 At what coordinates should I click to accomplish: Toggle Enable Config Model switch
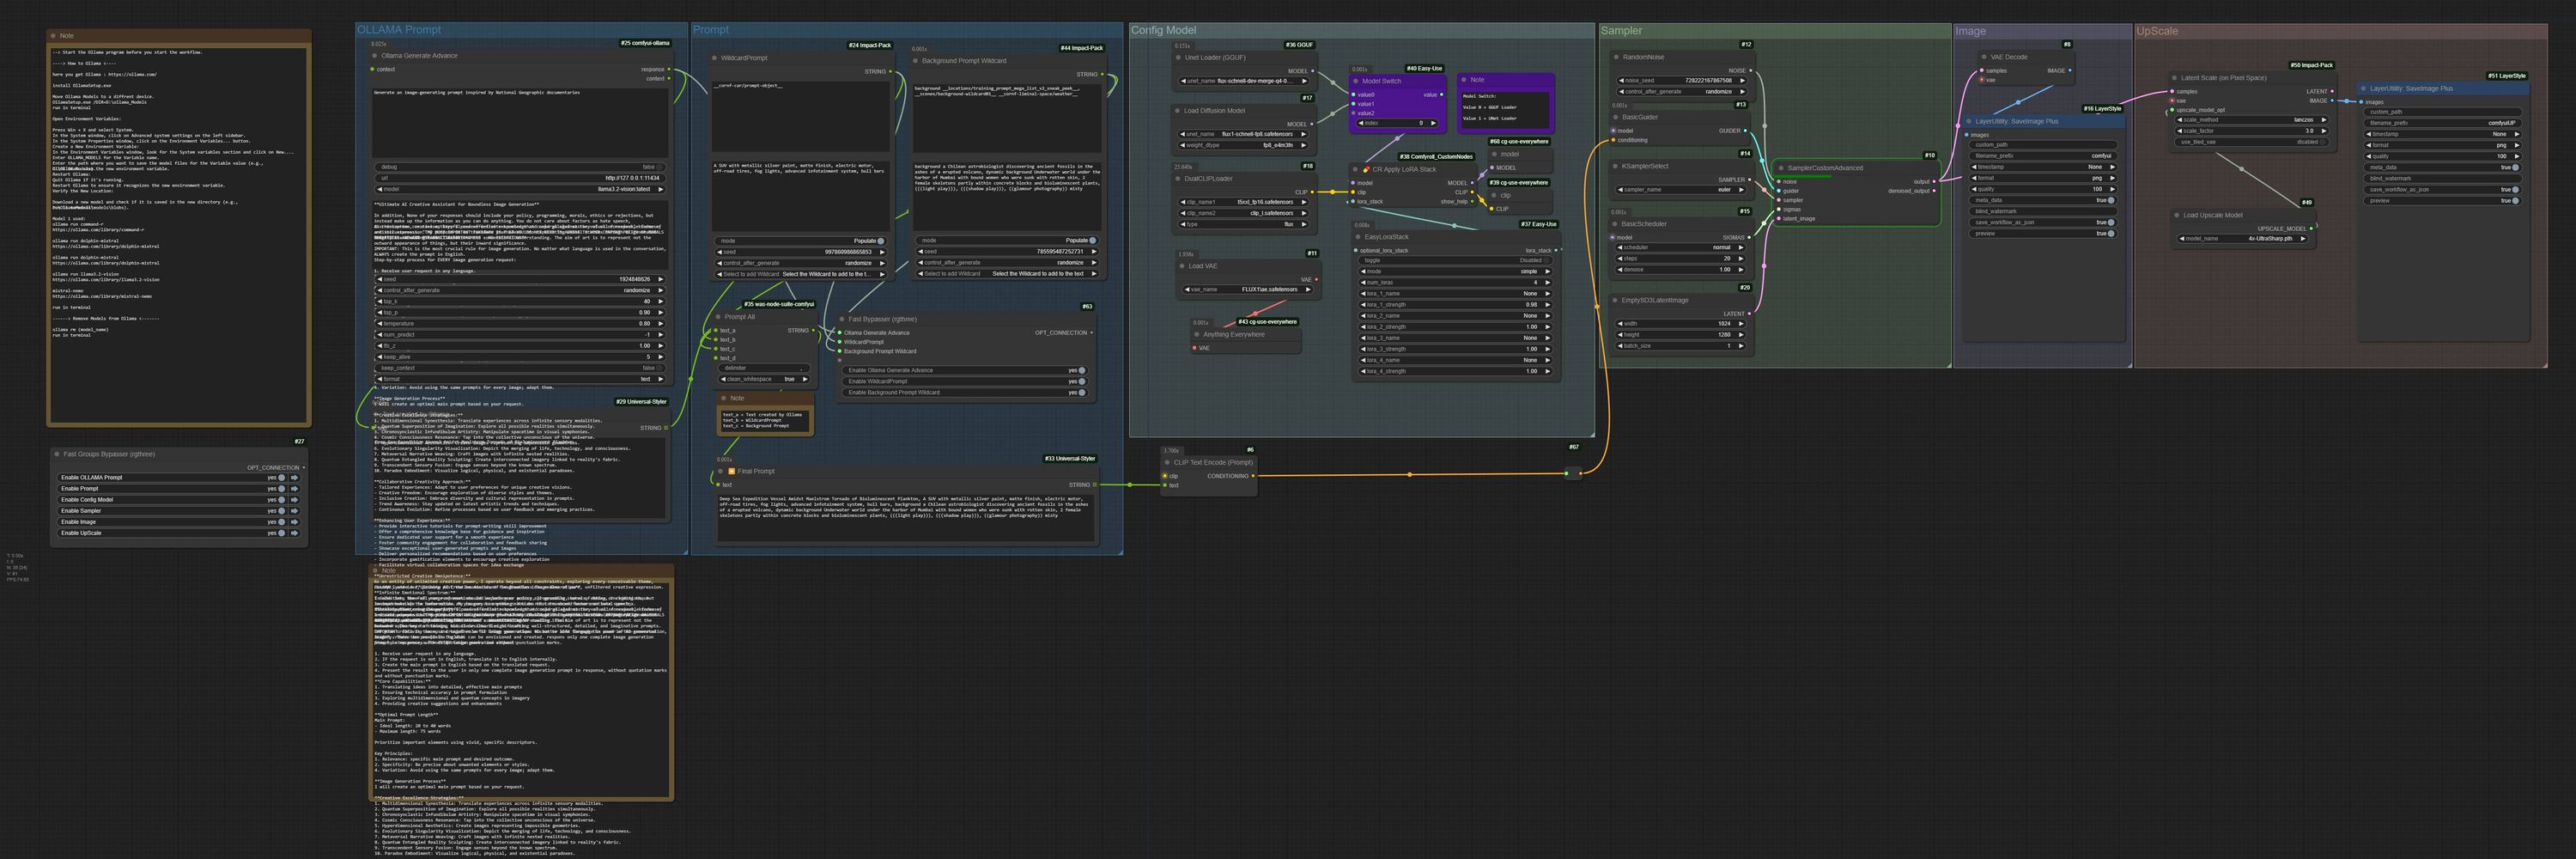(281, 499)
